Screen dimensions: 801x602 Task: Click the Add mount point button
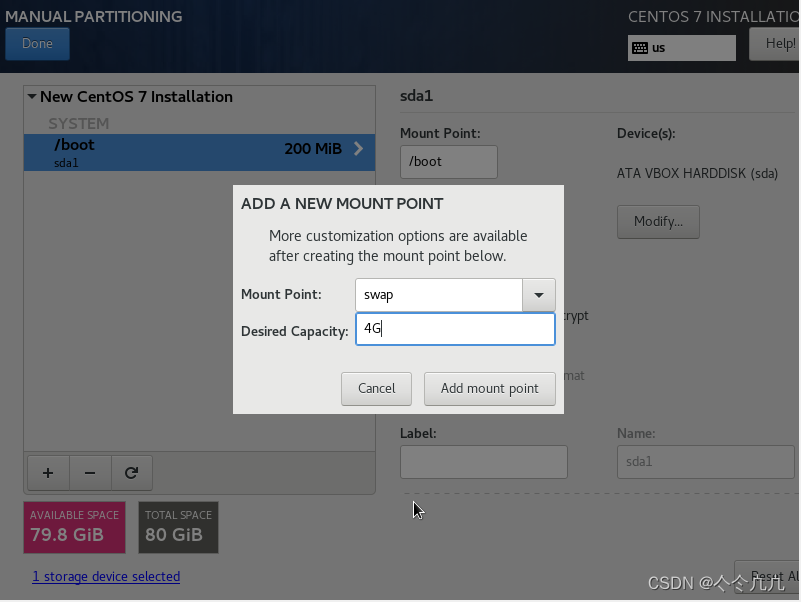click(x=489, y=389)
